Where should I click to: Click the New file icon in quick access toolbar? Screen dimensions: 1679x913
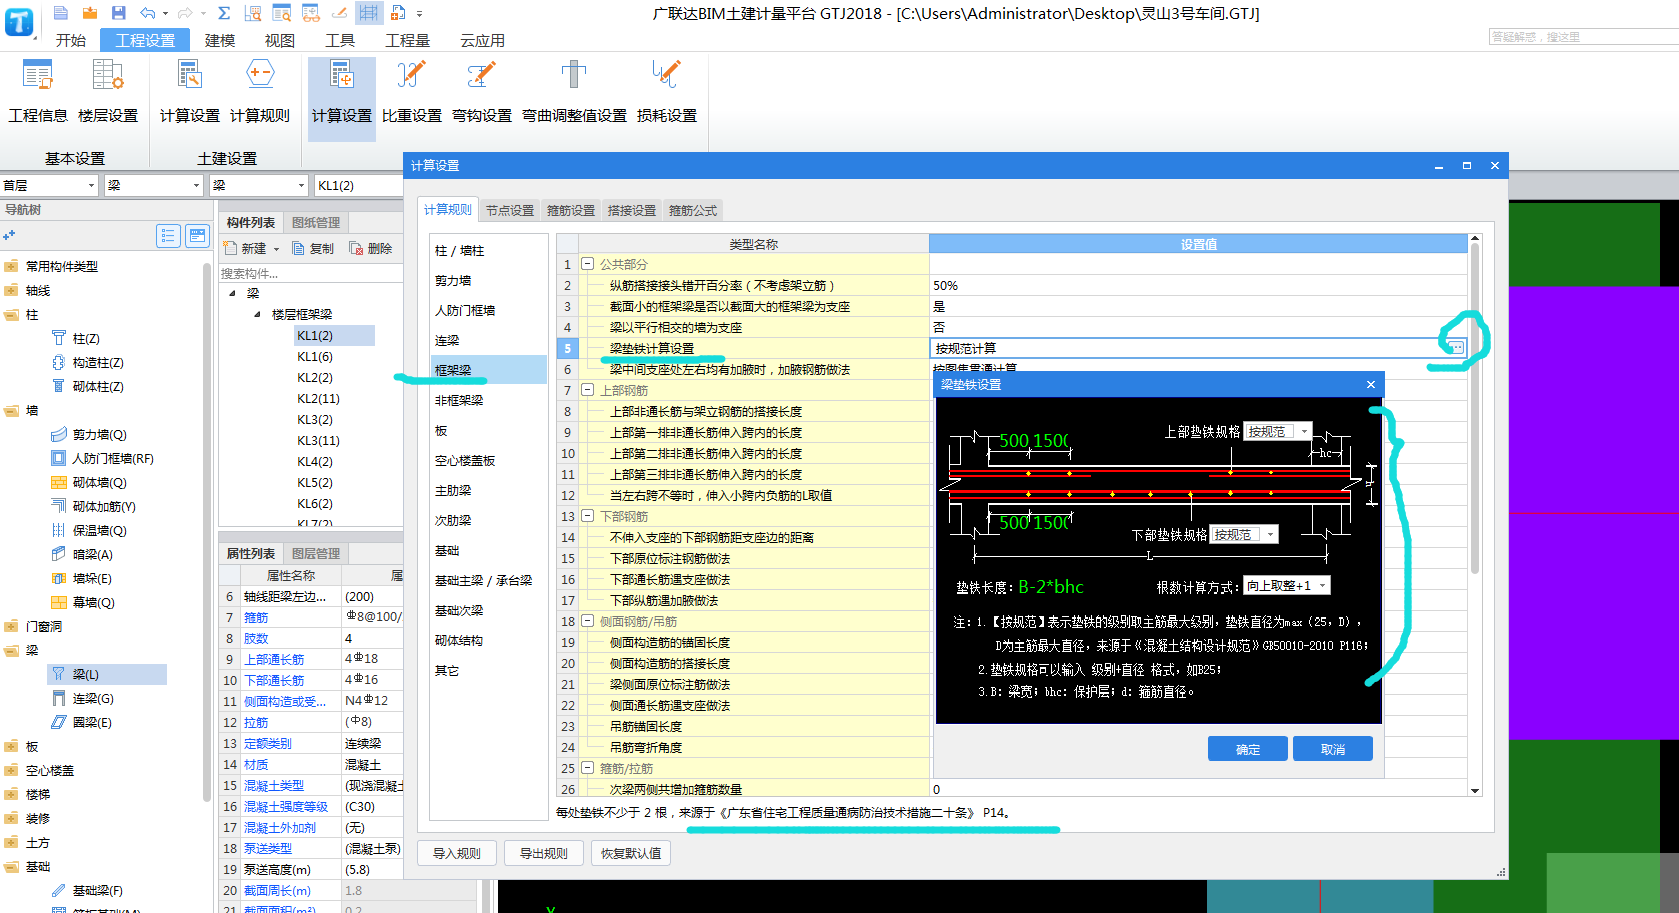[61, 13]
